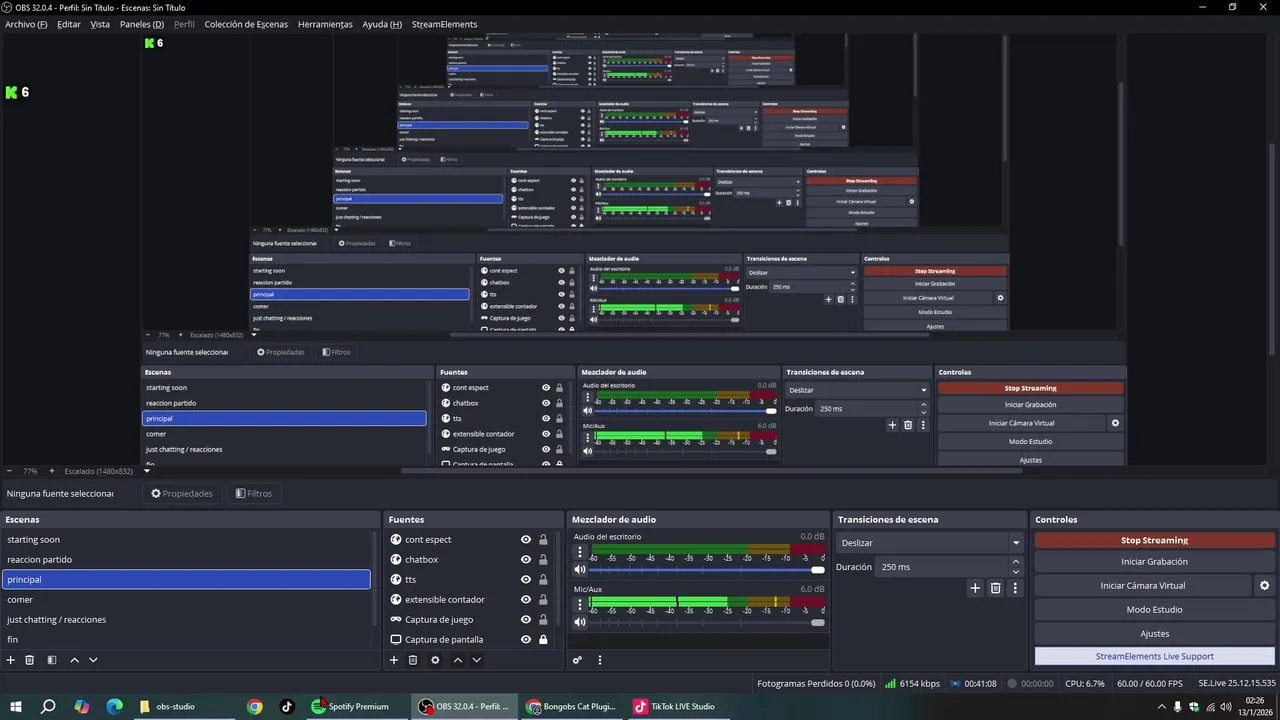Open transition properties three-dot menu

1015,588
